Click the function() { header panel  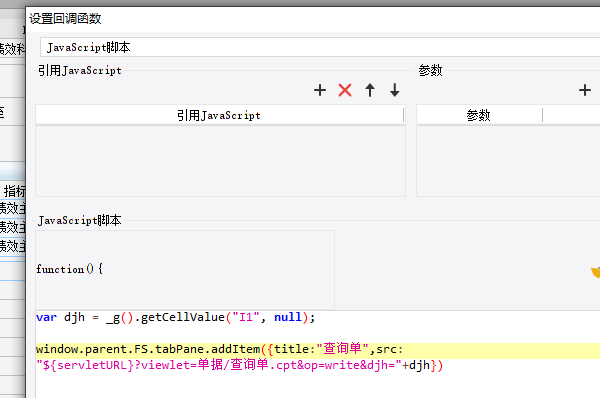coord(185,269)
